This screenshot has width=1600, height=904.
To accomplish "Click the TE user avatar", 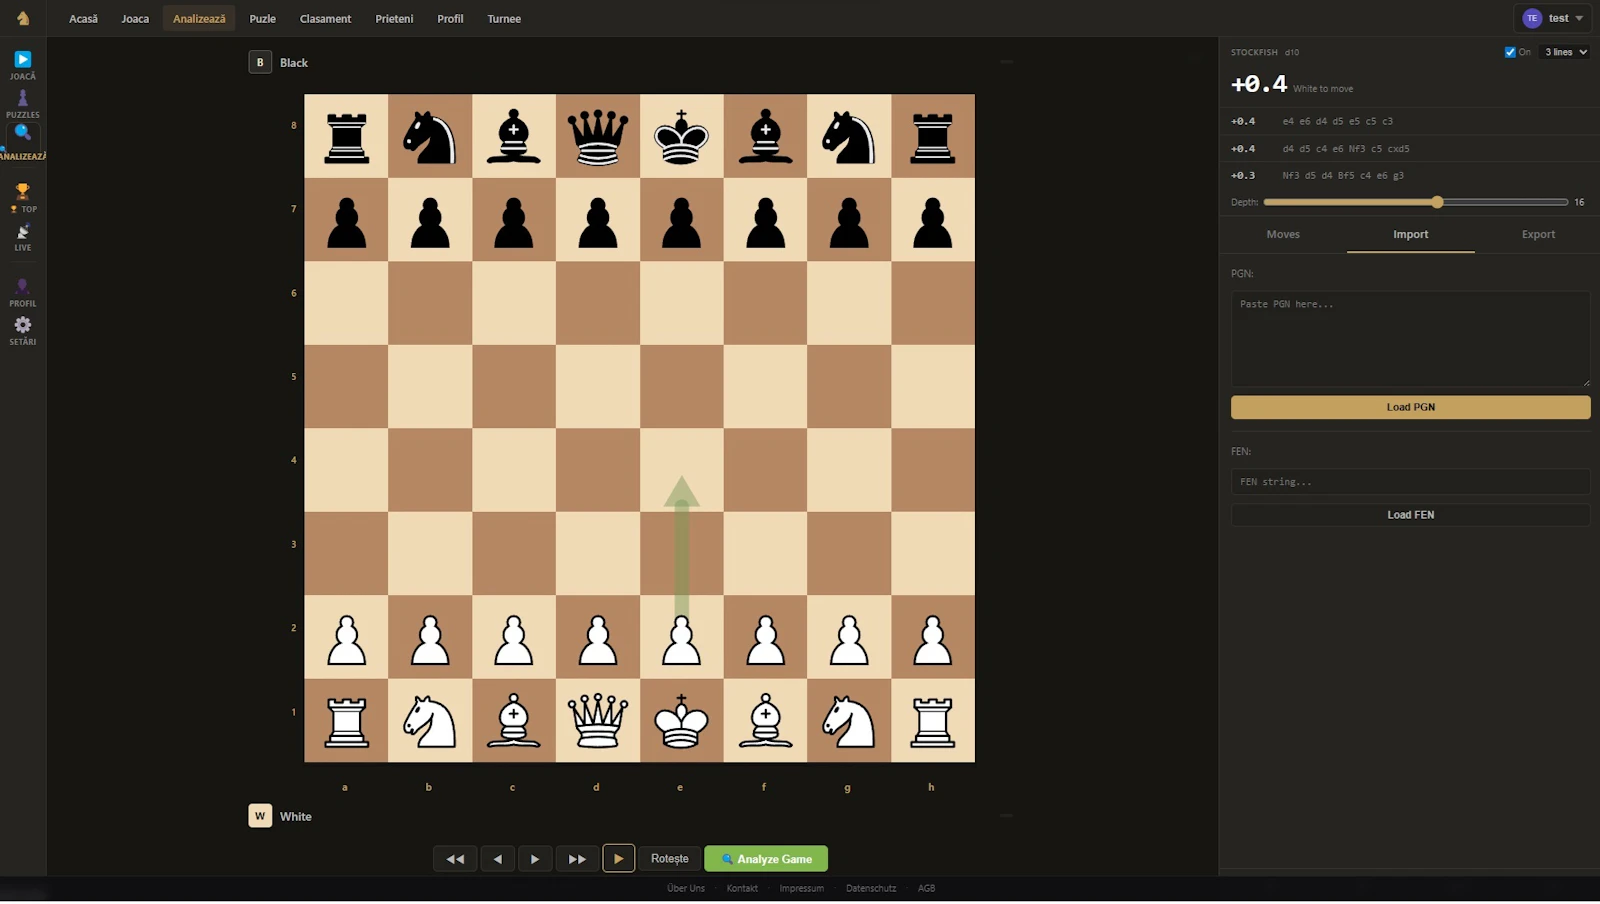I will point(1532,18).
